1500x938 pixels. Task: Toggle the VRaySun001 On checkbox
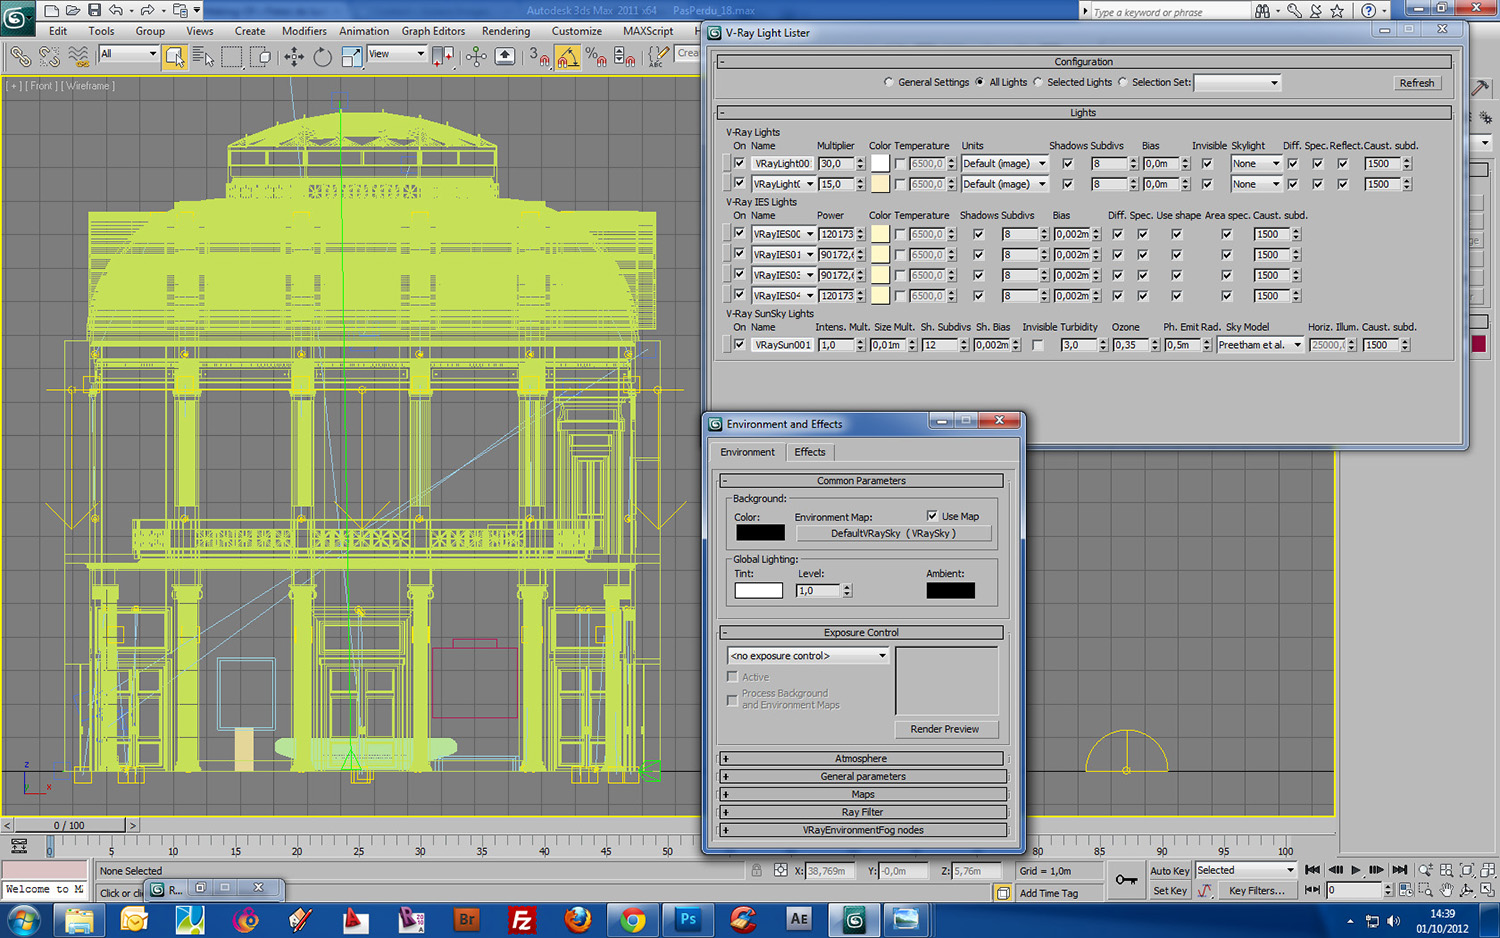coord(739,345)
